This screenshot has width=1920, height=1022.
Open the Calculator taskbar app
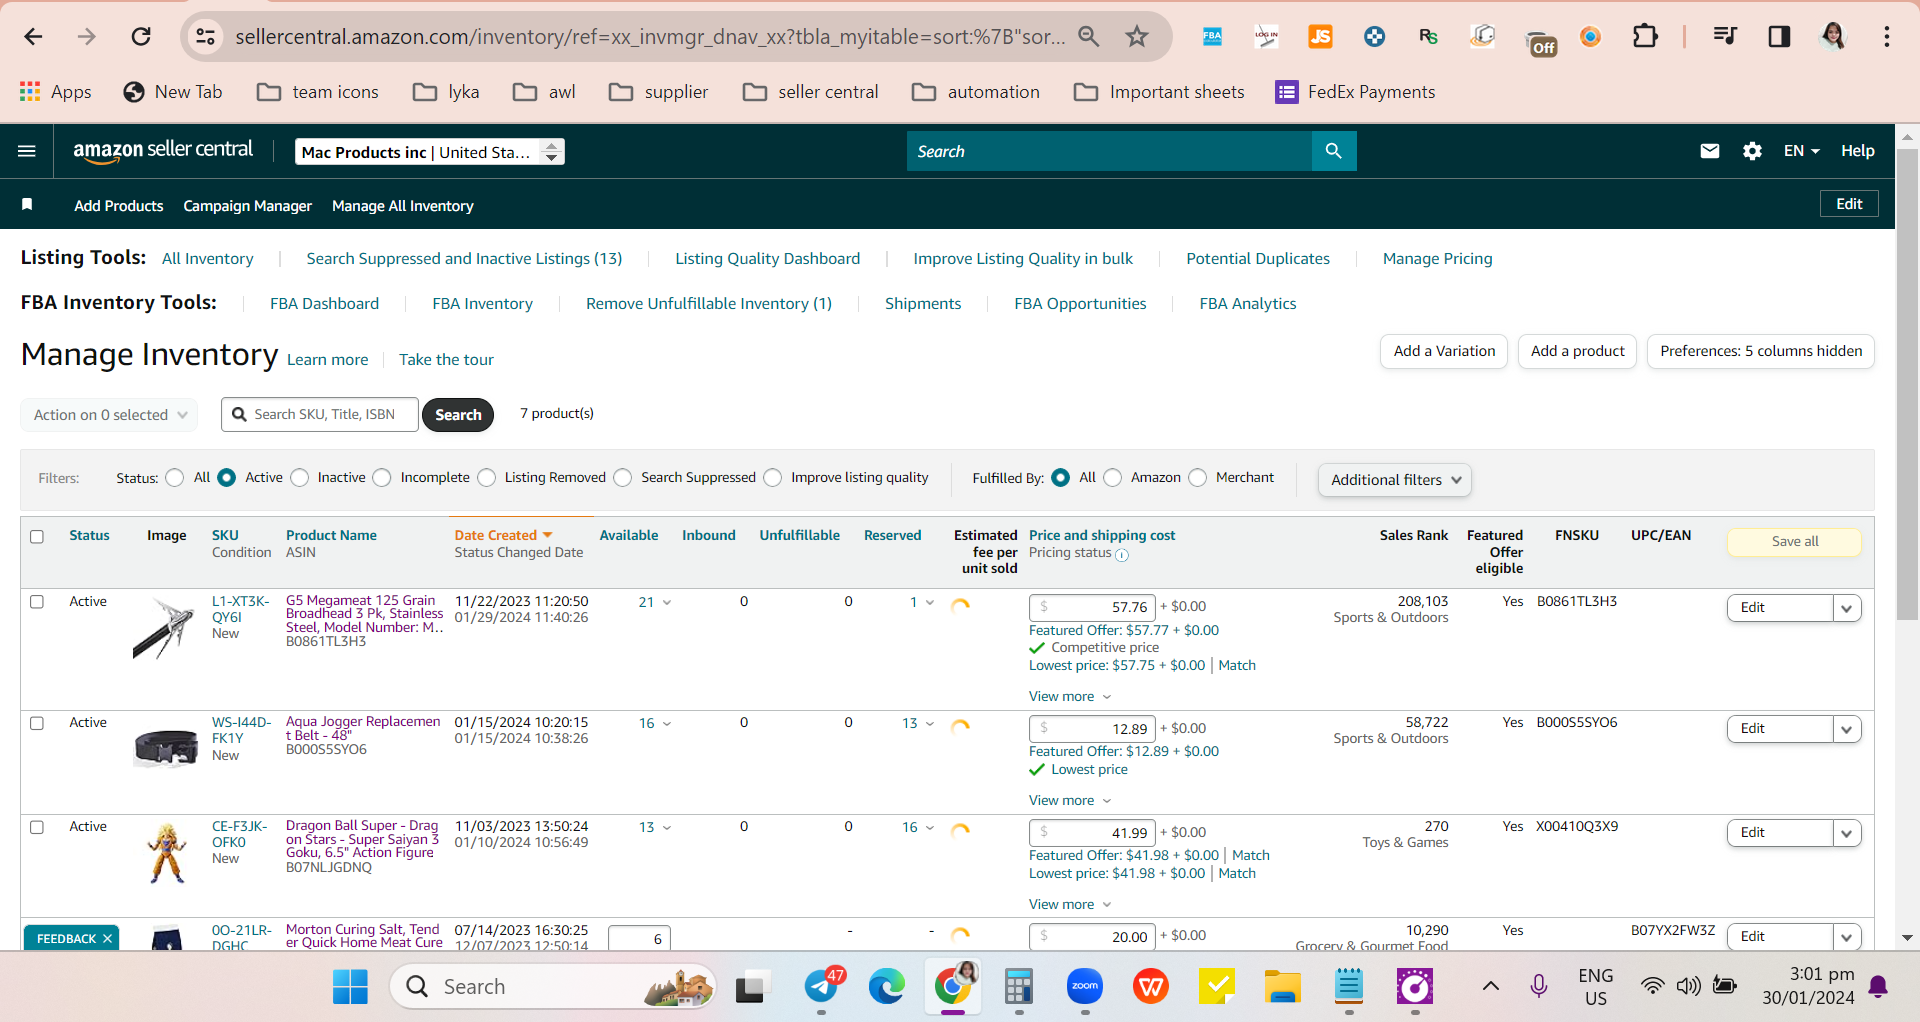[x=1018, y=987]
